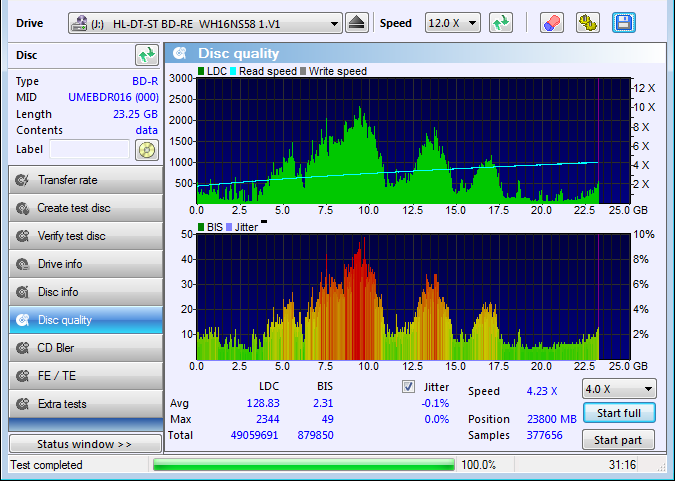Click the FE / TE sidebar icon
This screenshot has height=481, width=675.
(x=22, y=376)
